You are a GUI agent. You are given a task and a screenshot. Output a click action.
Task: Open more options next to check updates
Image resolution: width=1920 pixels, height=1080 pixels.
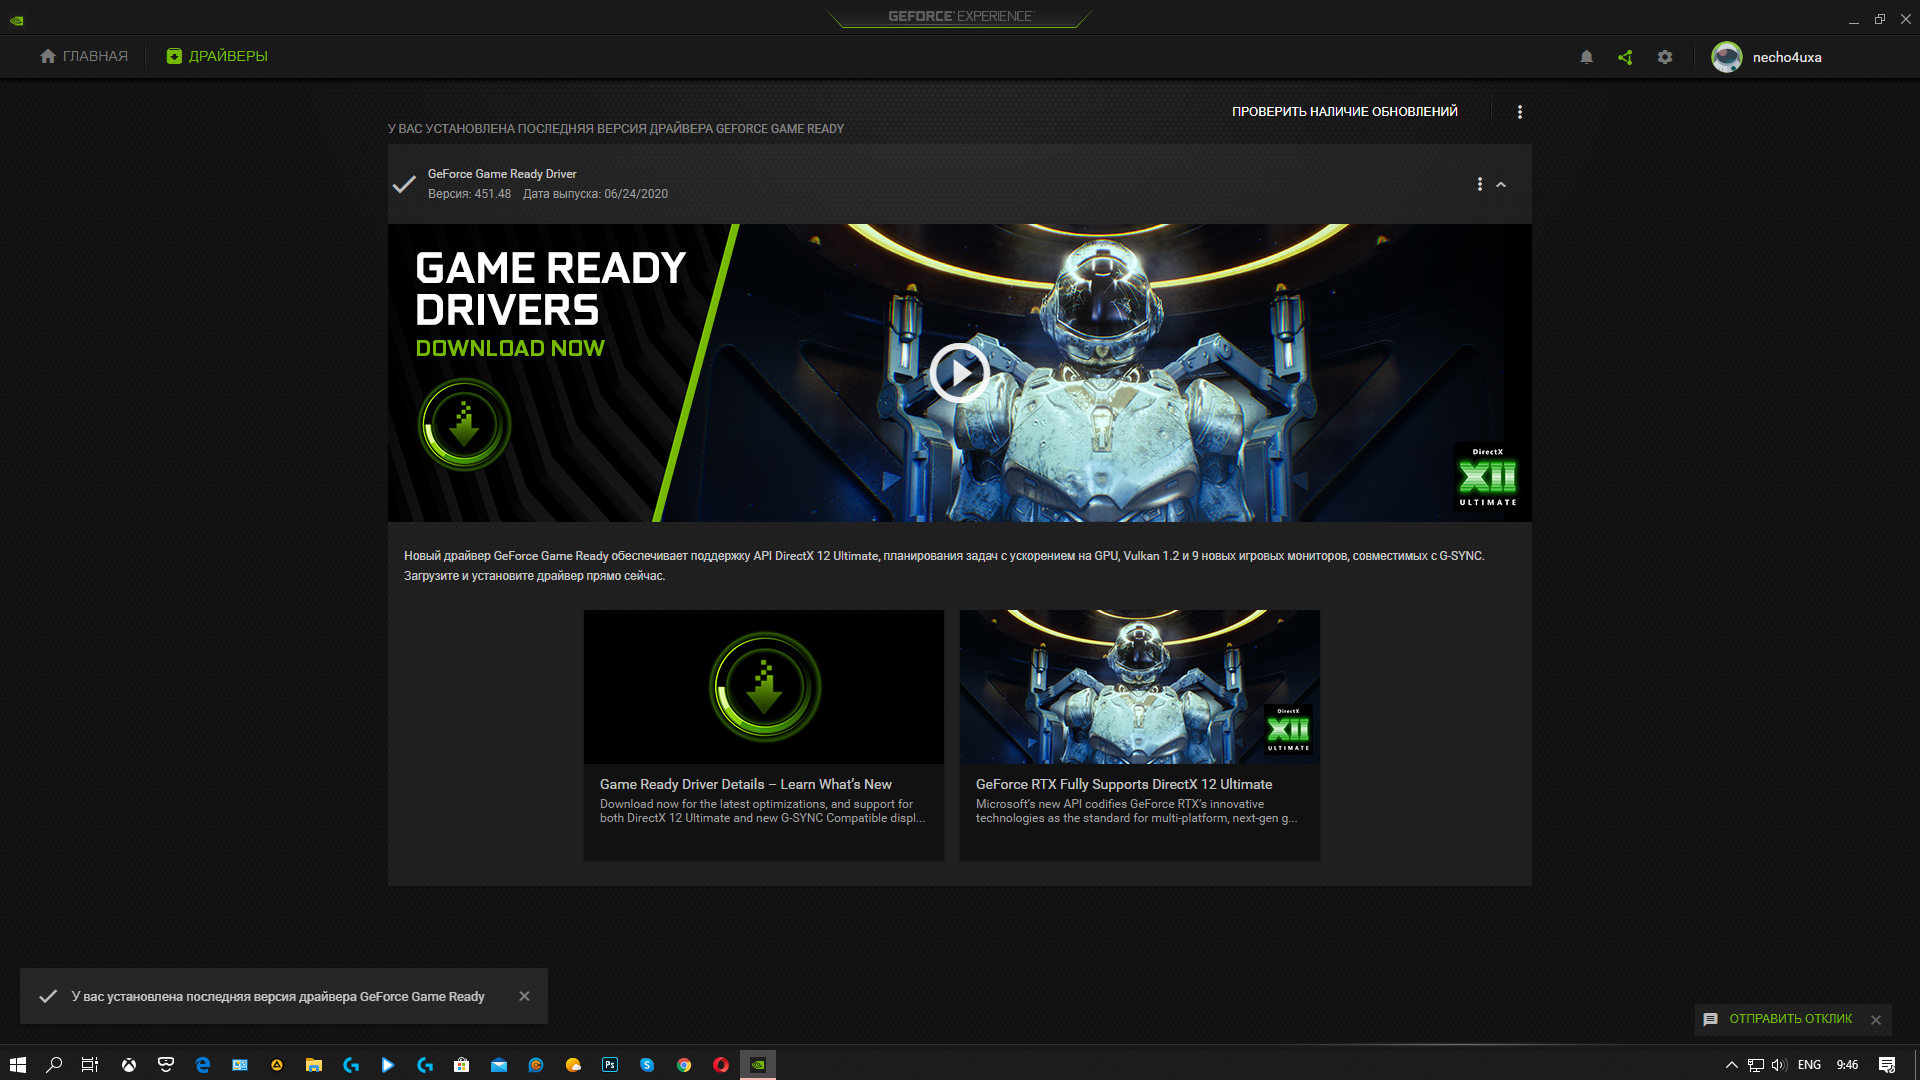[1520, 112]
